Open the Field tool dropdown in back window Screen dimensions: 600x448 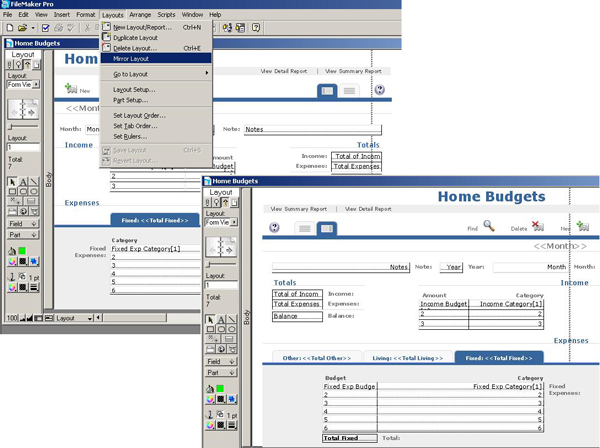(x=23, y=224)
